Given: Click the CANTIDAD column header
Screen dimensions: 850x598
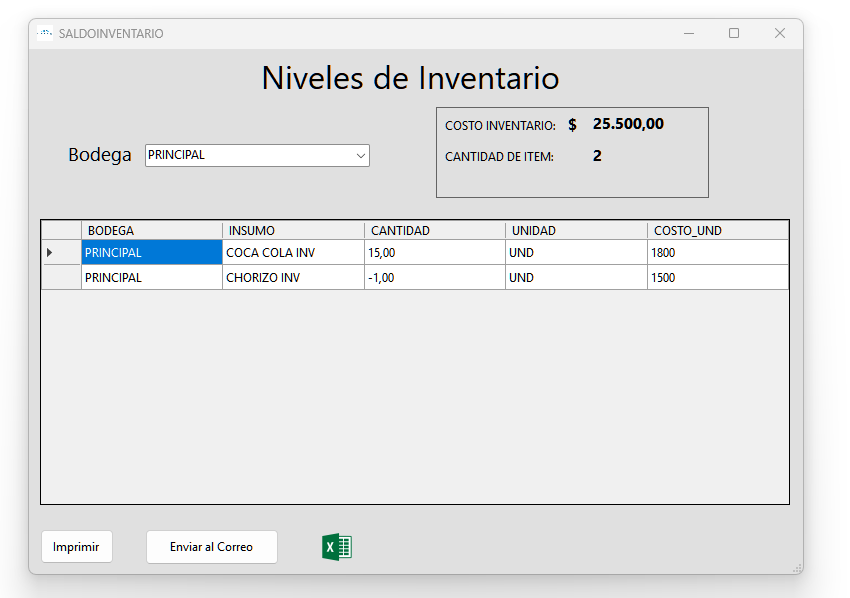Looking at the screenshot, I should [x=434, y=229].
